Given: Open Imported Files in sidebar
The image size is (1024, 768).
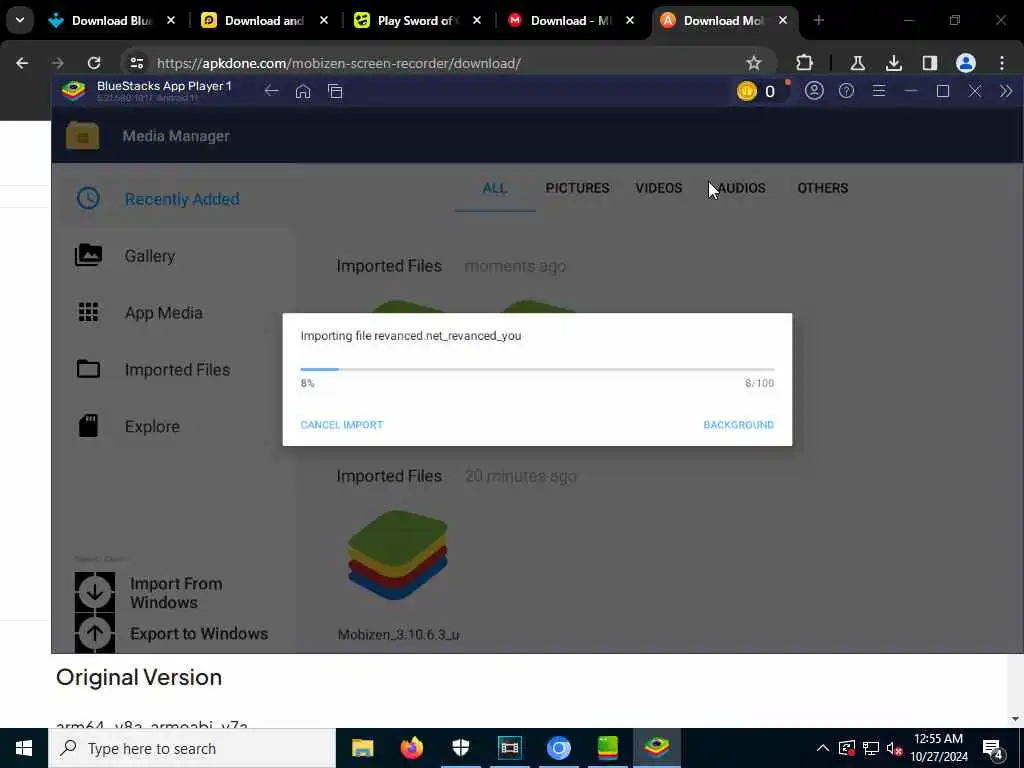Looking at the screenshot, I should [x=176, y=370].
